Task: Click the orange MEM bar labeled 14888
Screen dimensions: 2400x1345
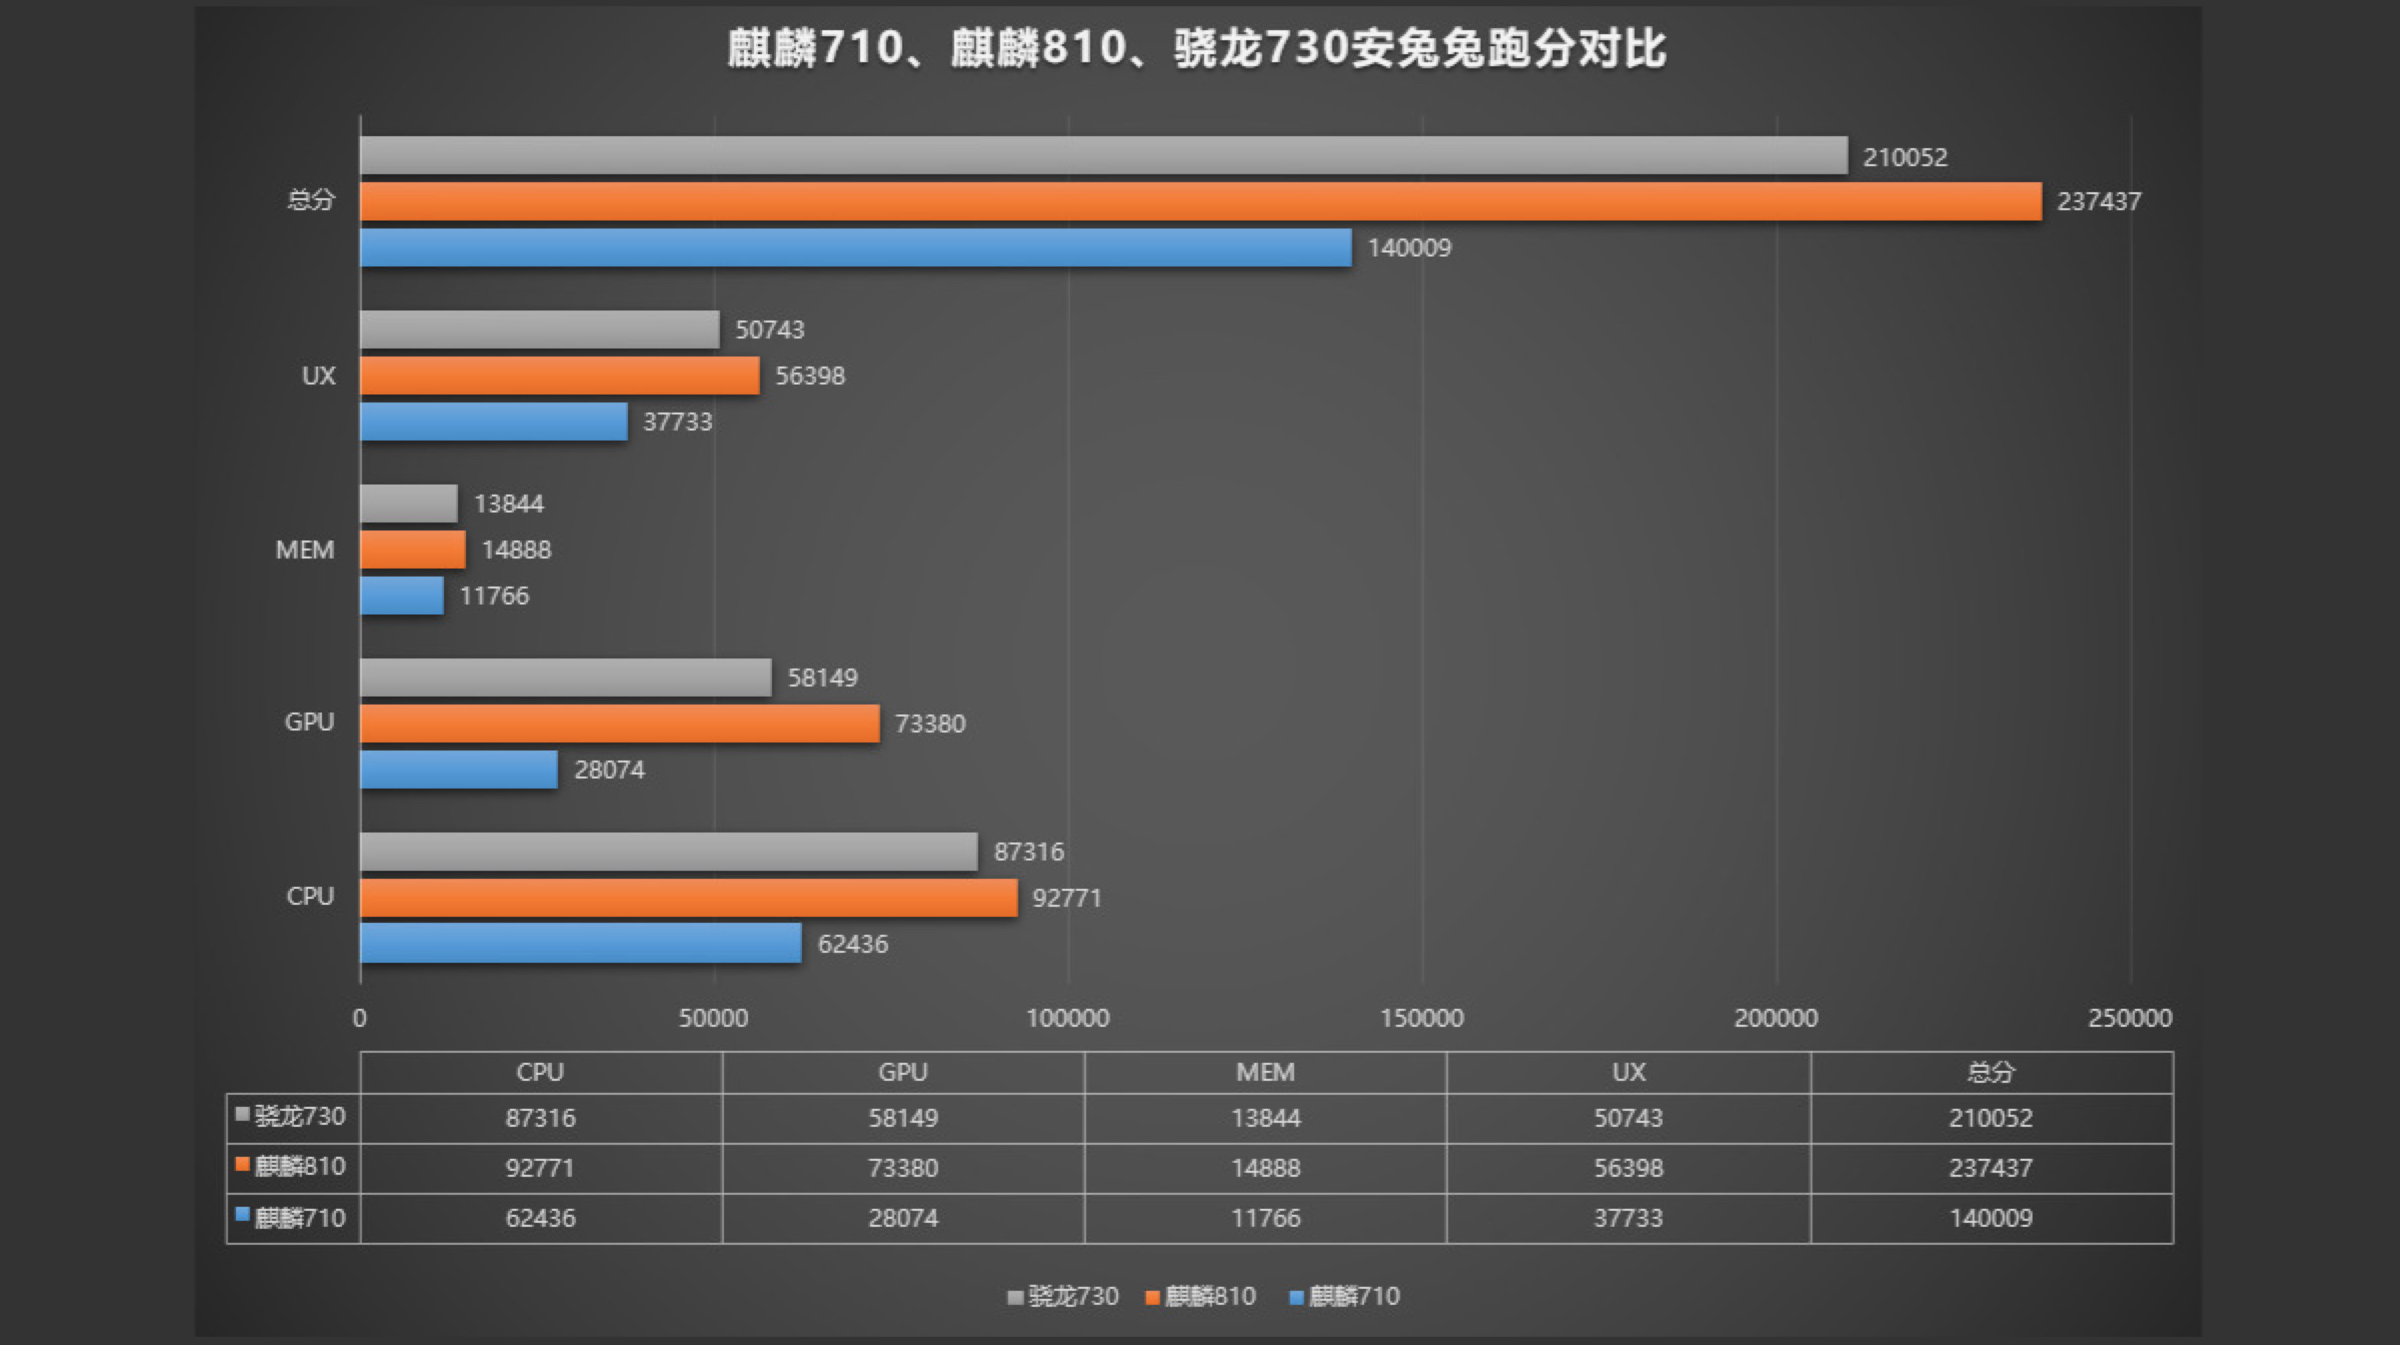Action: (412, 550)
